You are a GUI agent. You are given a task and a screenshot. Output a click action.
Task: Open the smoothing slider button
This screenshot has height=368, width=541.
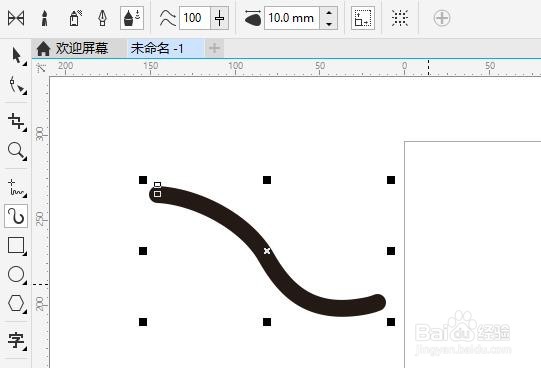(219, 18)
